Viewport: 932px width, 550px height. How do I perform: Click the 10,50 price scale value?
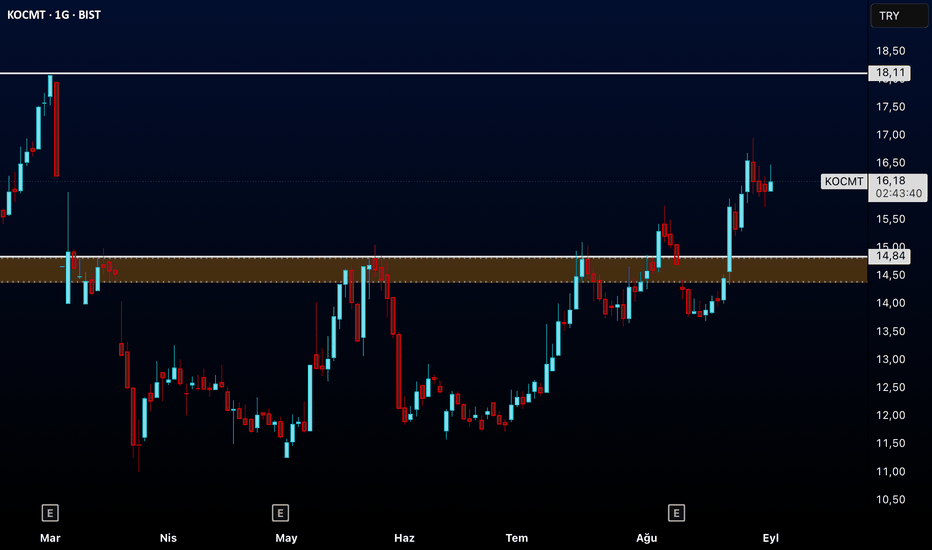[x=890, y=499]
